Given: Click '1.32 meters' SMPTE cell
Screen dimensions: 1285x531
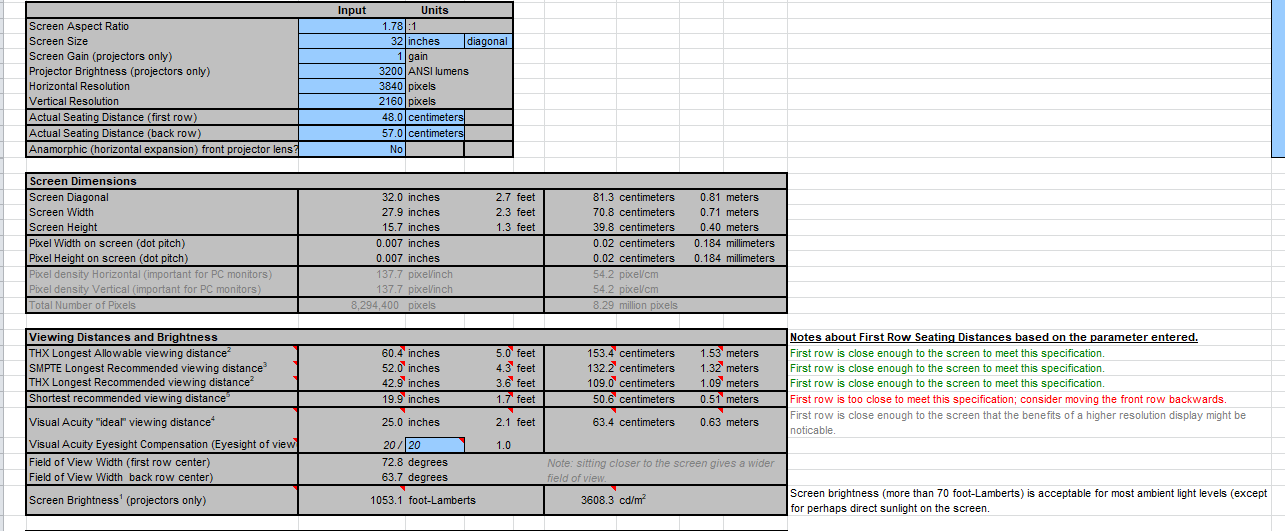Looking at the screenshot, I should pyautogui.click(x=729, y=368).
